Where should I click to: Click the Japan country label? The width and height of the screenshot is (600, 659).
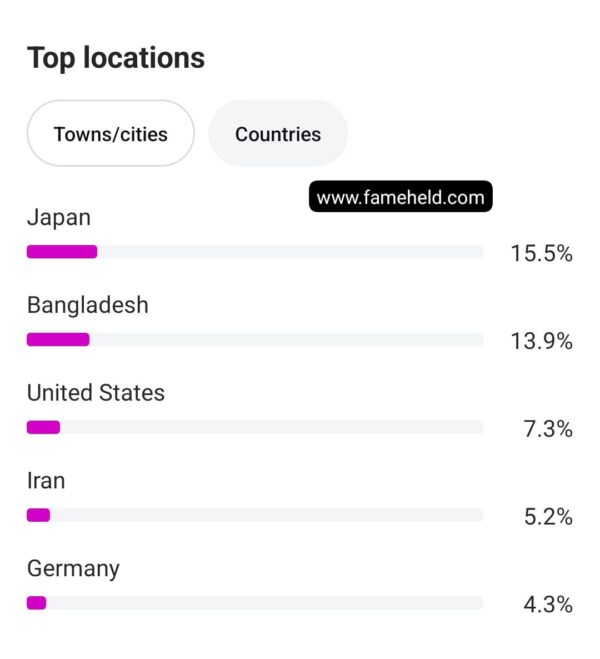[58, 217]
